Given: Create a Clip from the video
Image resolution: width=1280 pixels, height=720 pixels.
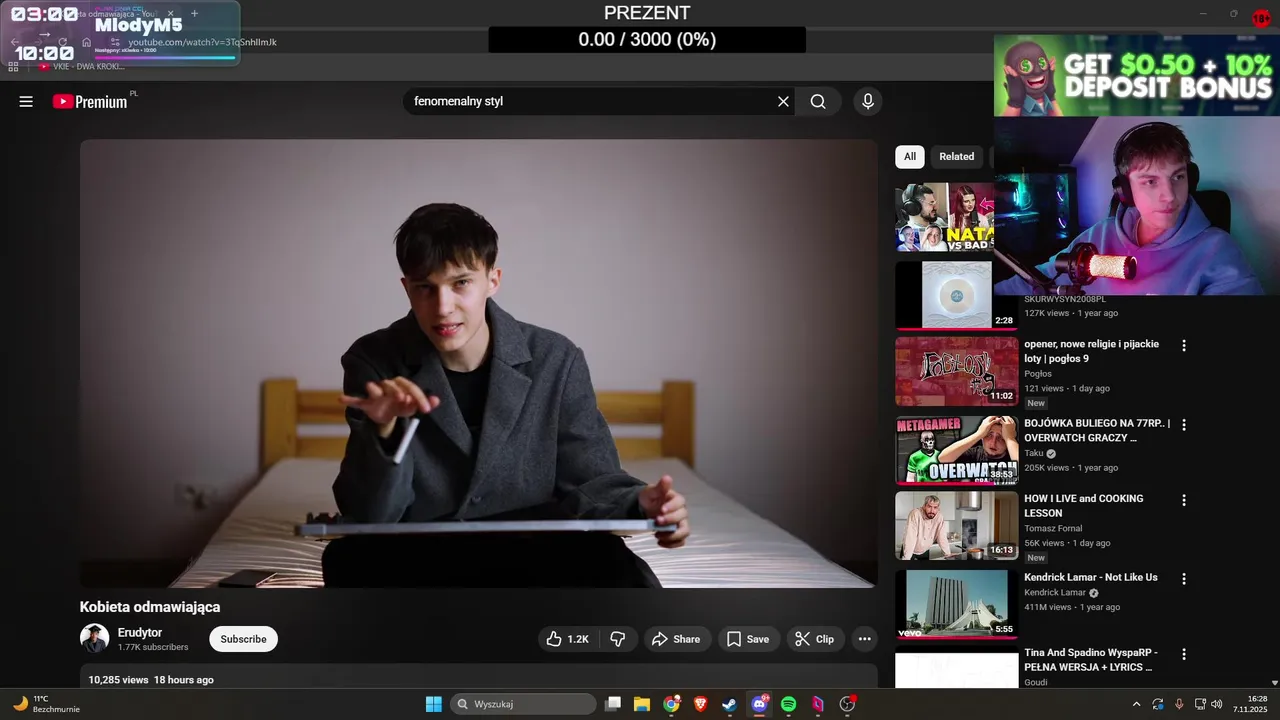Looking at the screenshot, I should pyautogui.click(x=814, y=639).
